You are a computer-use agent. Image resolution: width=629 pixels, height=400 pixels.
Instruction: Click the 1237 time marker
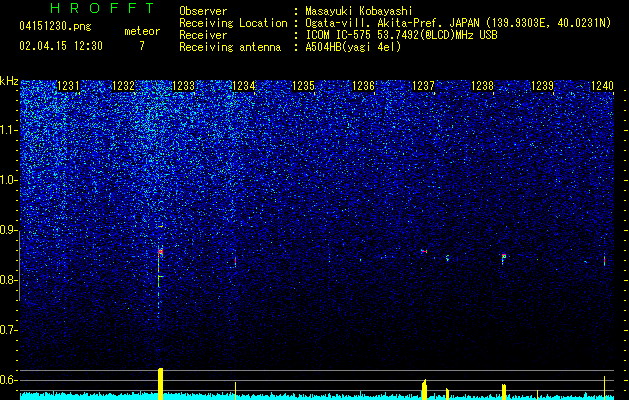[x=423, y=86]
